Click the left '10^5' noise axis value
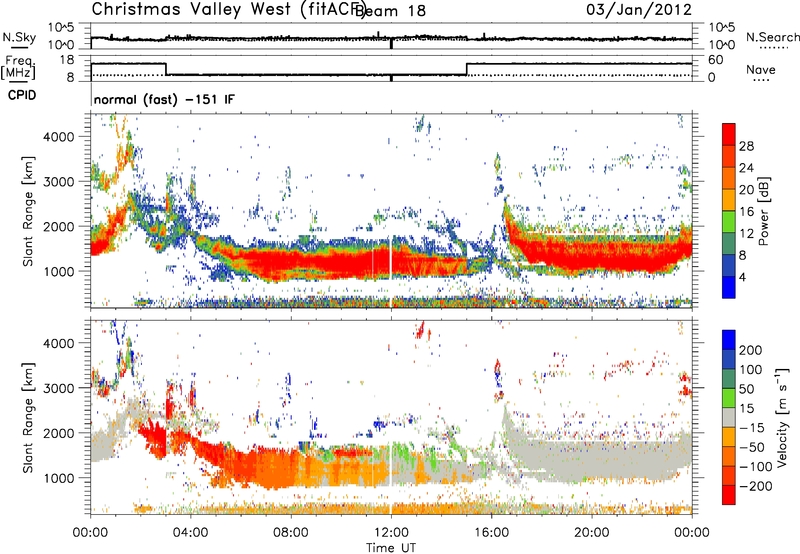This screenshot has width=800, height=554. (x=61, y=28)
